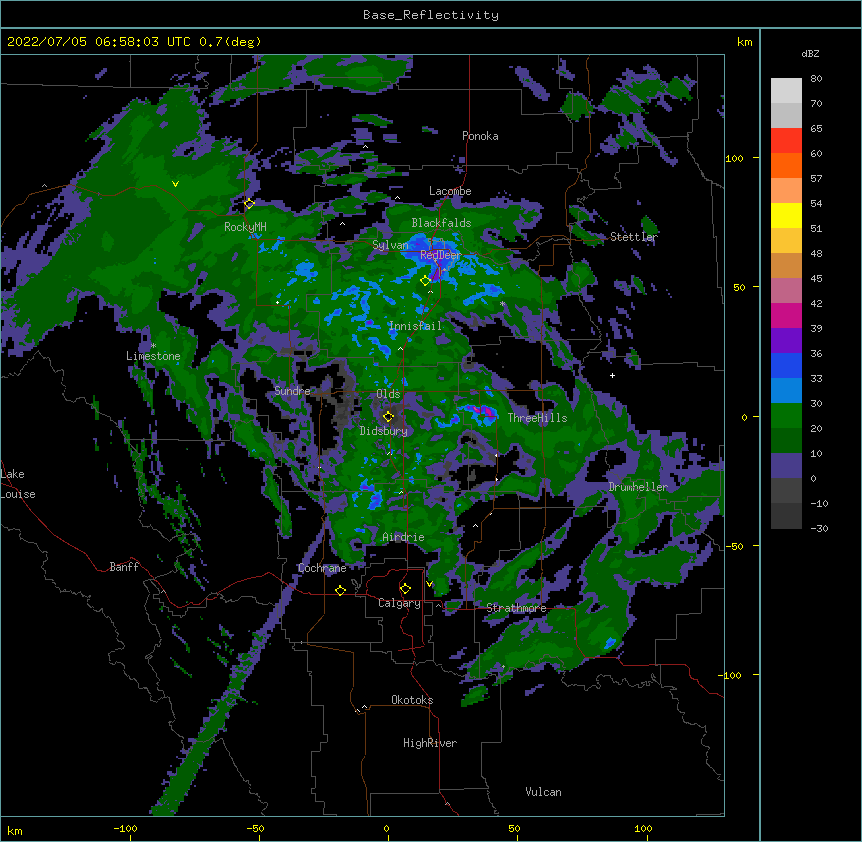Click the yellow V marker northwest of RockyMH
This screenshot has width=862, height=842.
pyautogui.click(x=175, y=184)
